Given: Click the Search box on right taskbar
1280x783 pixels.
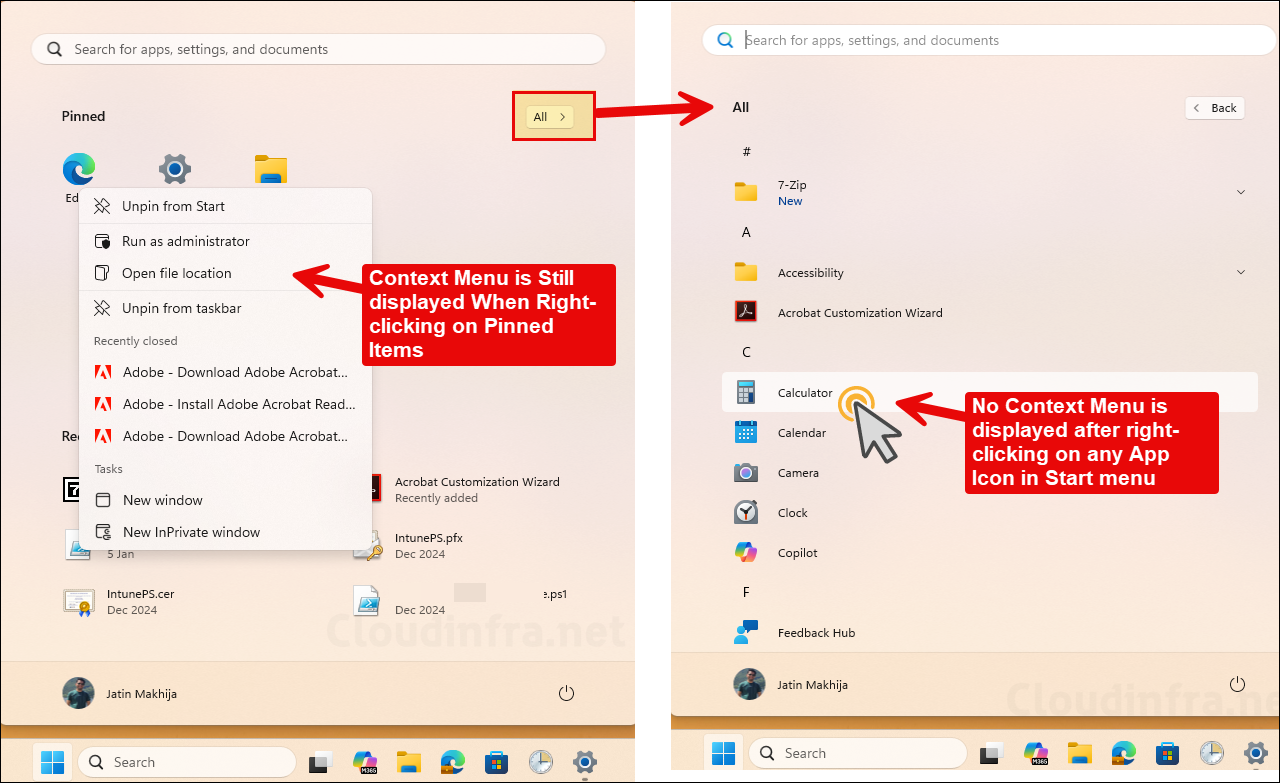Looking at the screenshot, I should (858, 753).
